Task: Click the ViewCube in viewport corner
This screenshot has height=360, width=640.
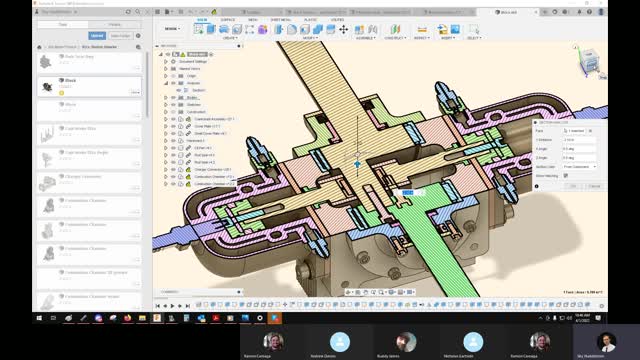Action: (590, 61)
